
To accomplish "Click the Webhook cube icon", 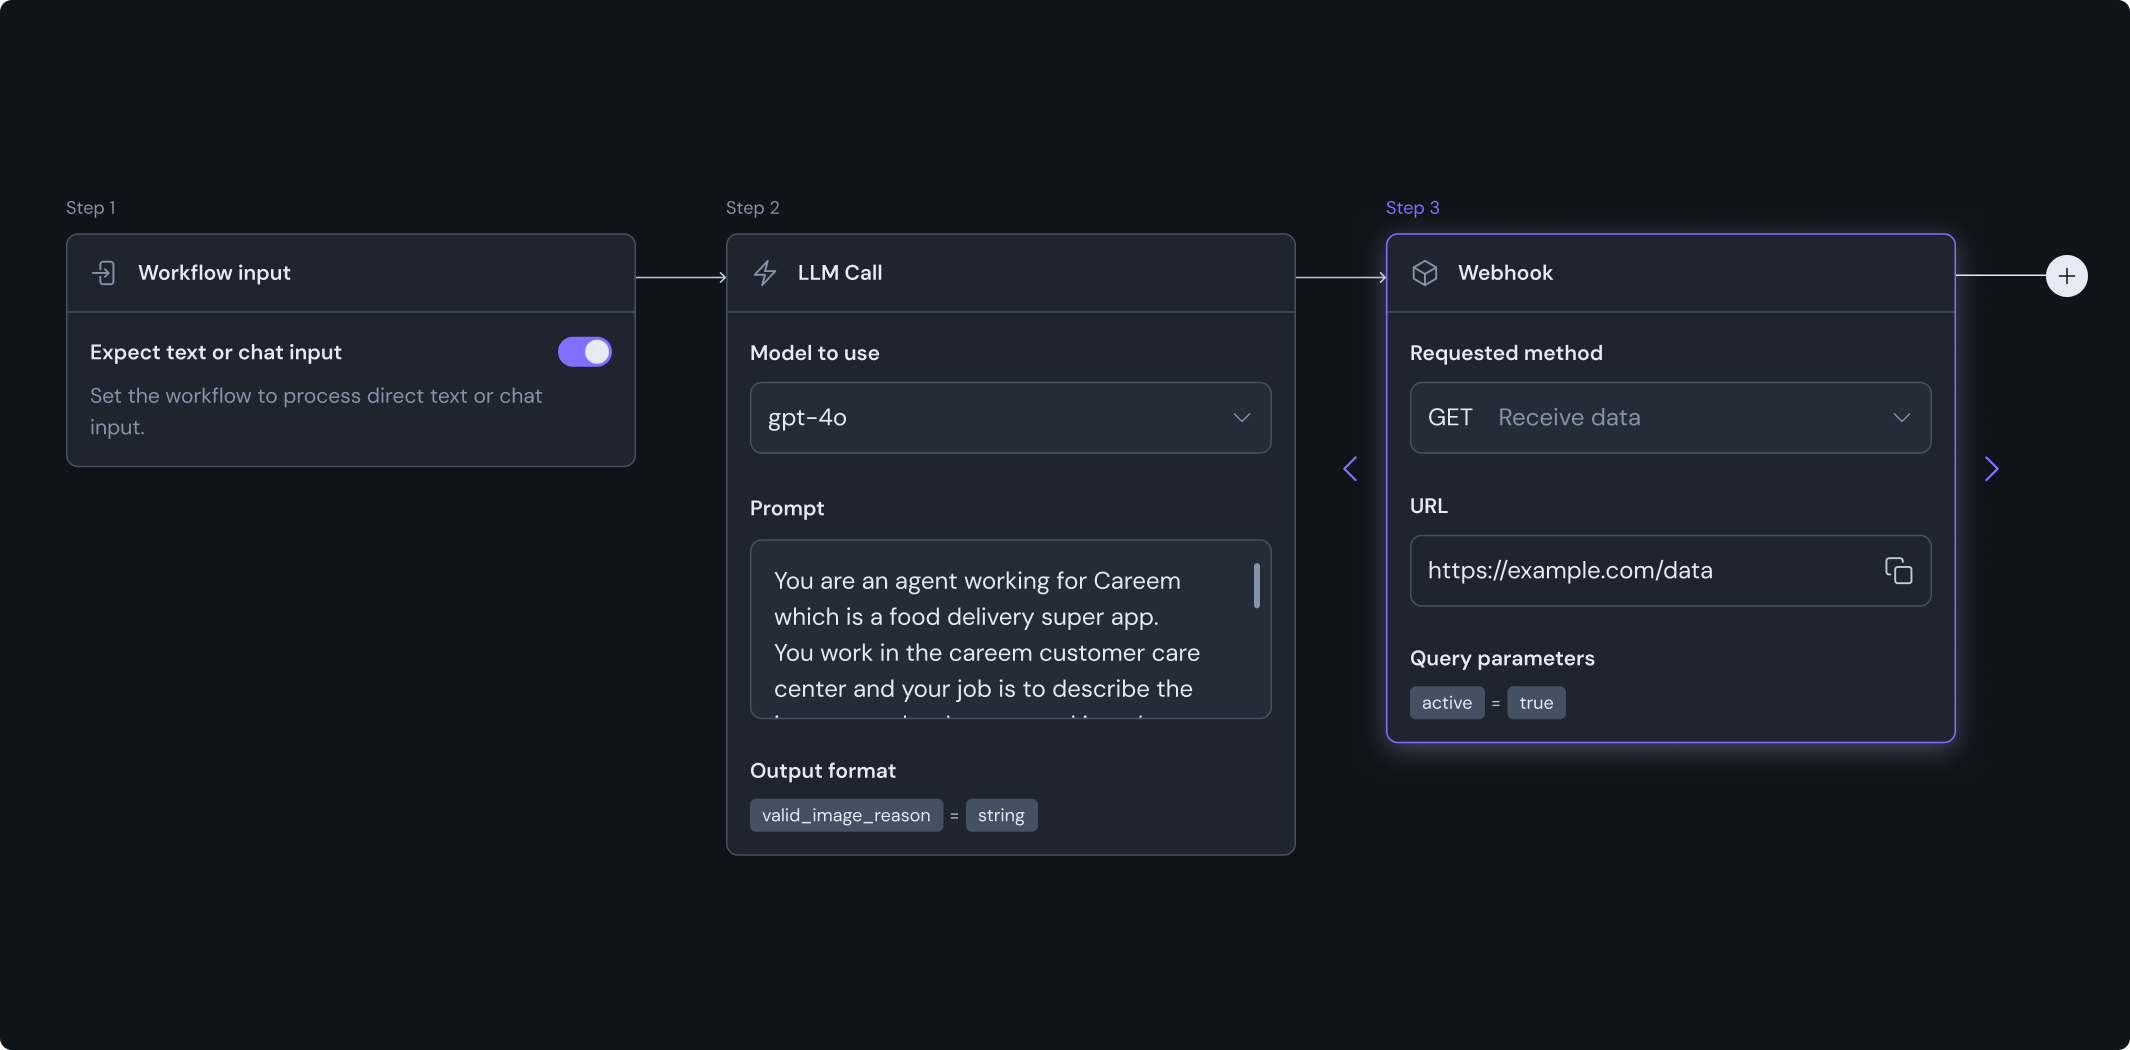I will (x=1425, y=273).
